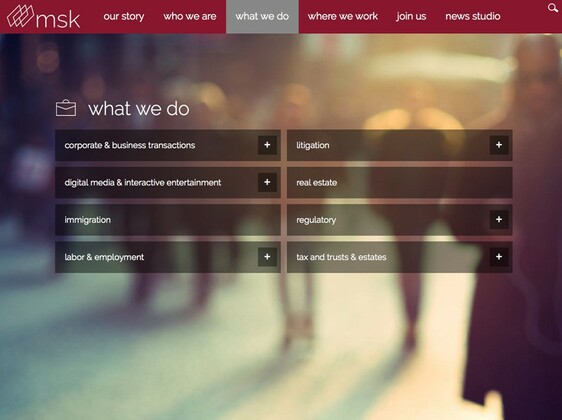
Task: Open the regulatory practice link
Action: click(316, 220)
